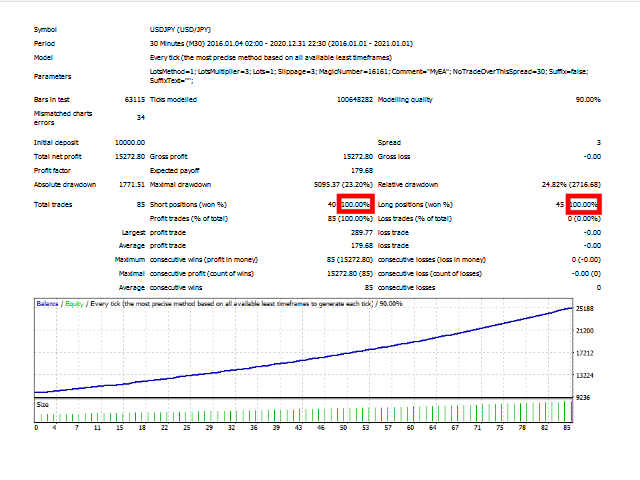The height and width of the screenshot is (480, 640).
Task: Click the chart y-axis label 17212
Action: tap(584, 353)
